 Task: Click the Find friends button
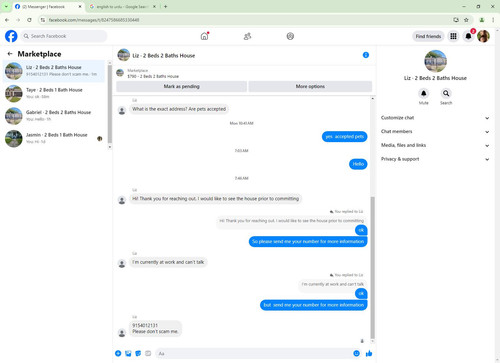point(428,36)
